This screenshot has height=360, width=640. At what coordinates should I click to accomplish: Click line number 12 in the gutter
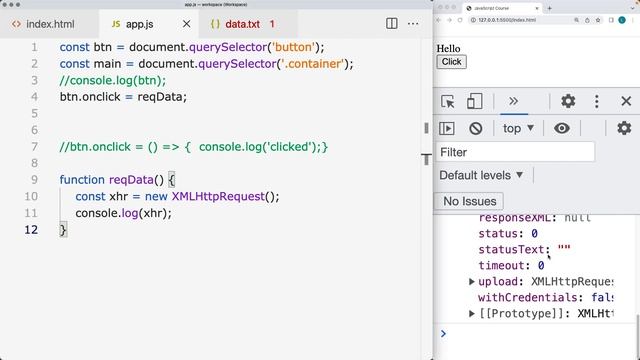click(31, 230)
